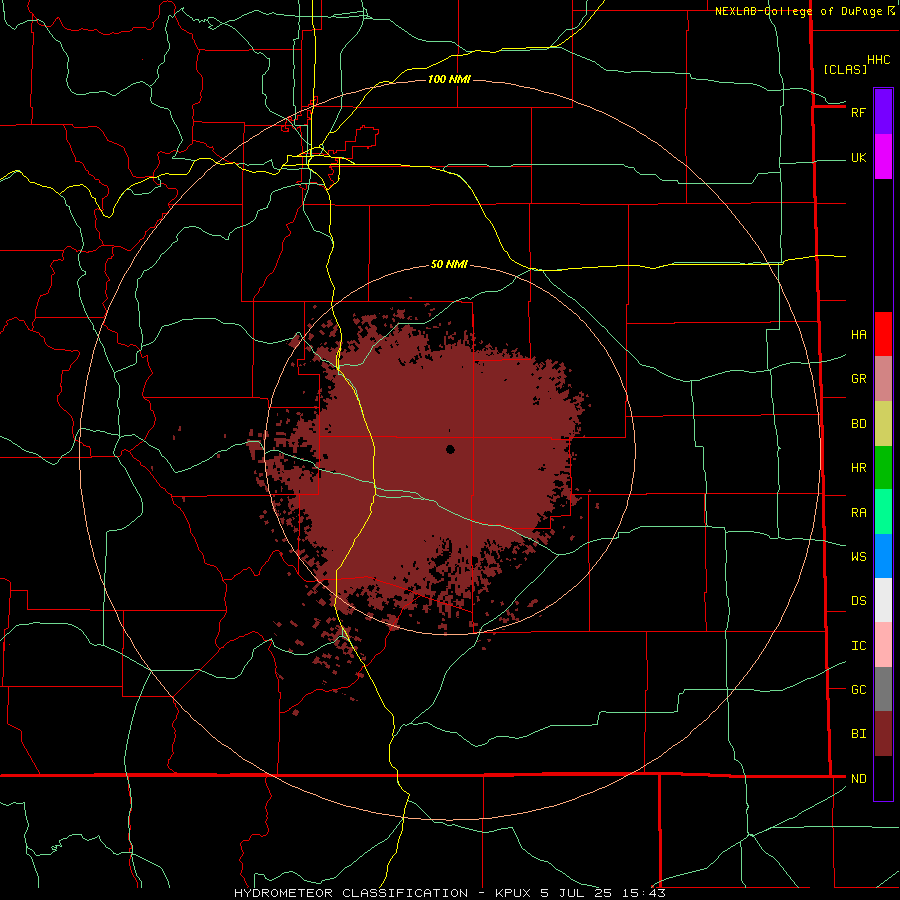The image size is (900, 900).
Task: Click the purple RF color swatch
Action: point(883,112)
